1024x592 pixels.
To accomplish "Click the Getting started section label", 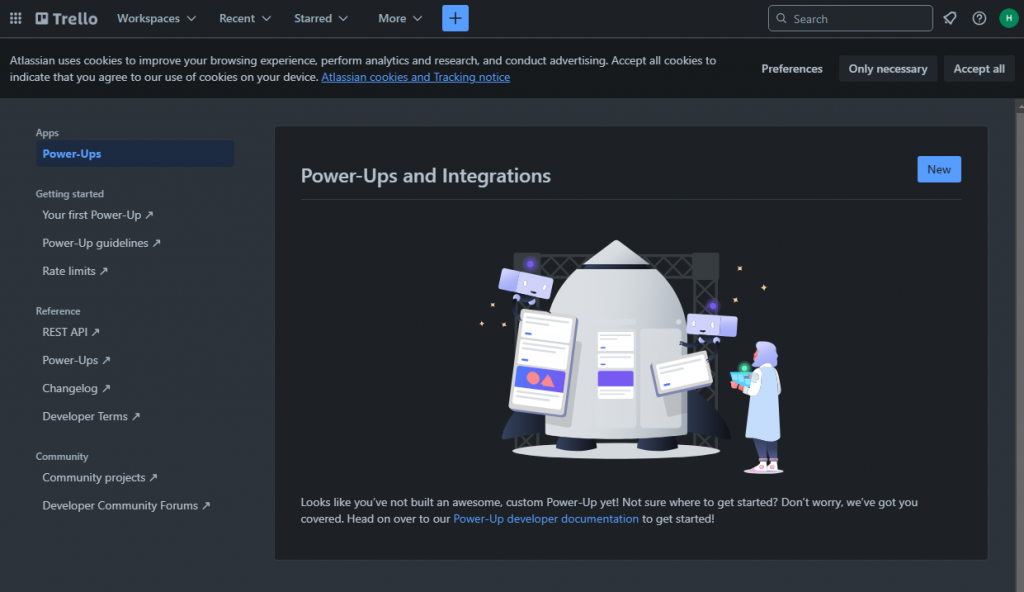I will pyautogui.click(x=70, y=194).
